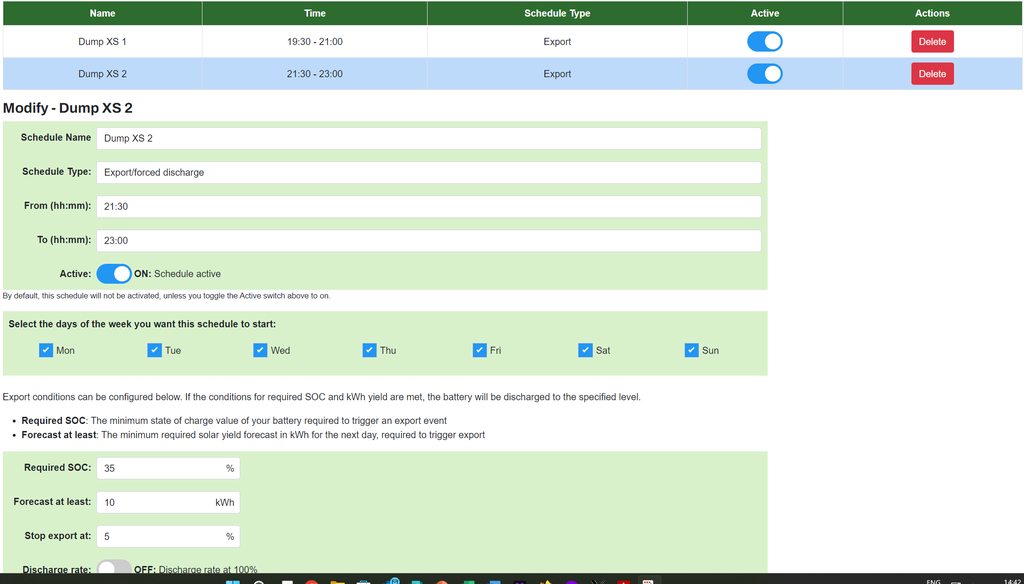Viewport: 1024px width, 584px height.
Task: Click the From (hh:mm) time field
Action: tap(428, 207)
